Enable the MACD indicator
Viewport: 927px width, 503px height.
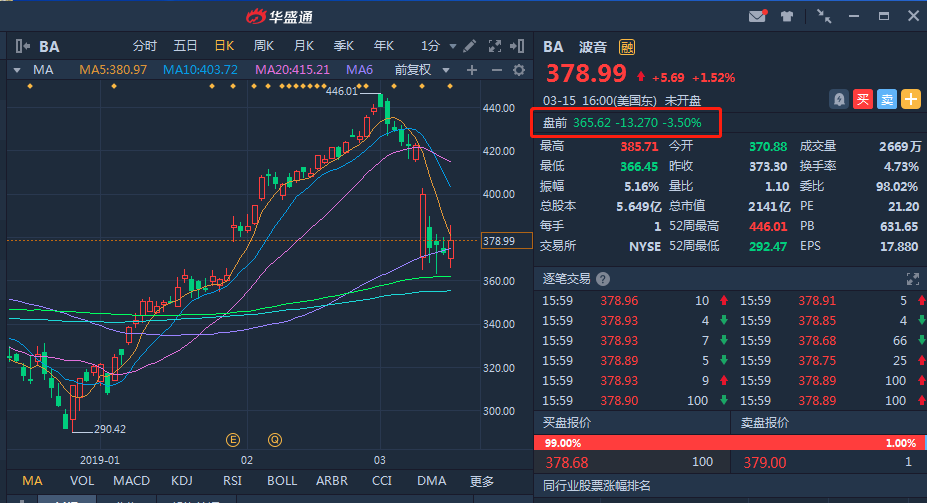(131, 481)
